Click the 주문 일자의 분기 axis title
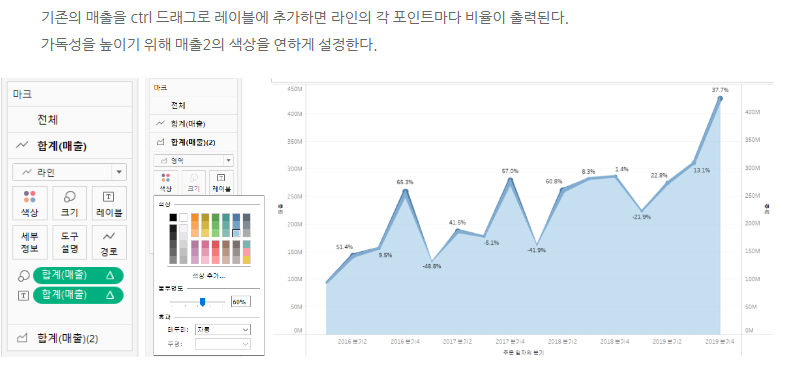 click(523, 352)
